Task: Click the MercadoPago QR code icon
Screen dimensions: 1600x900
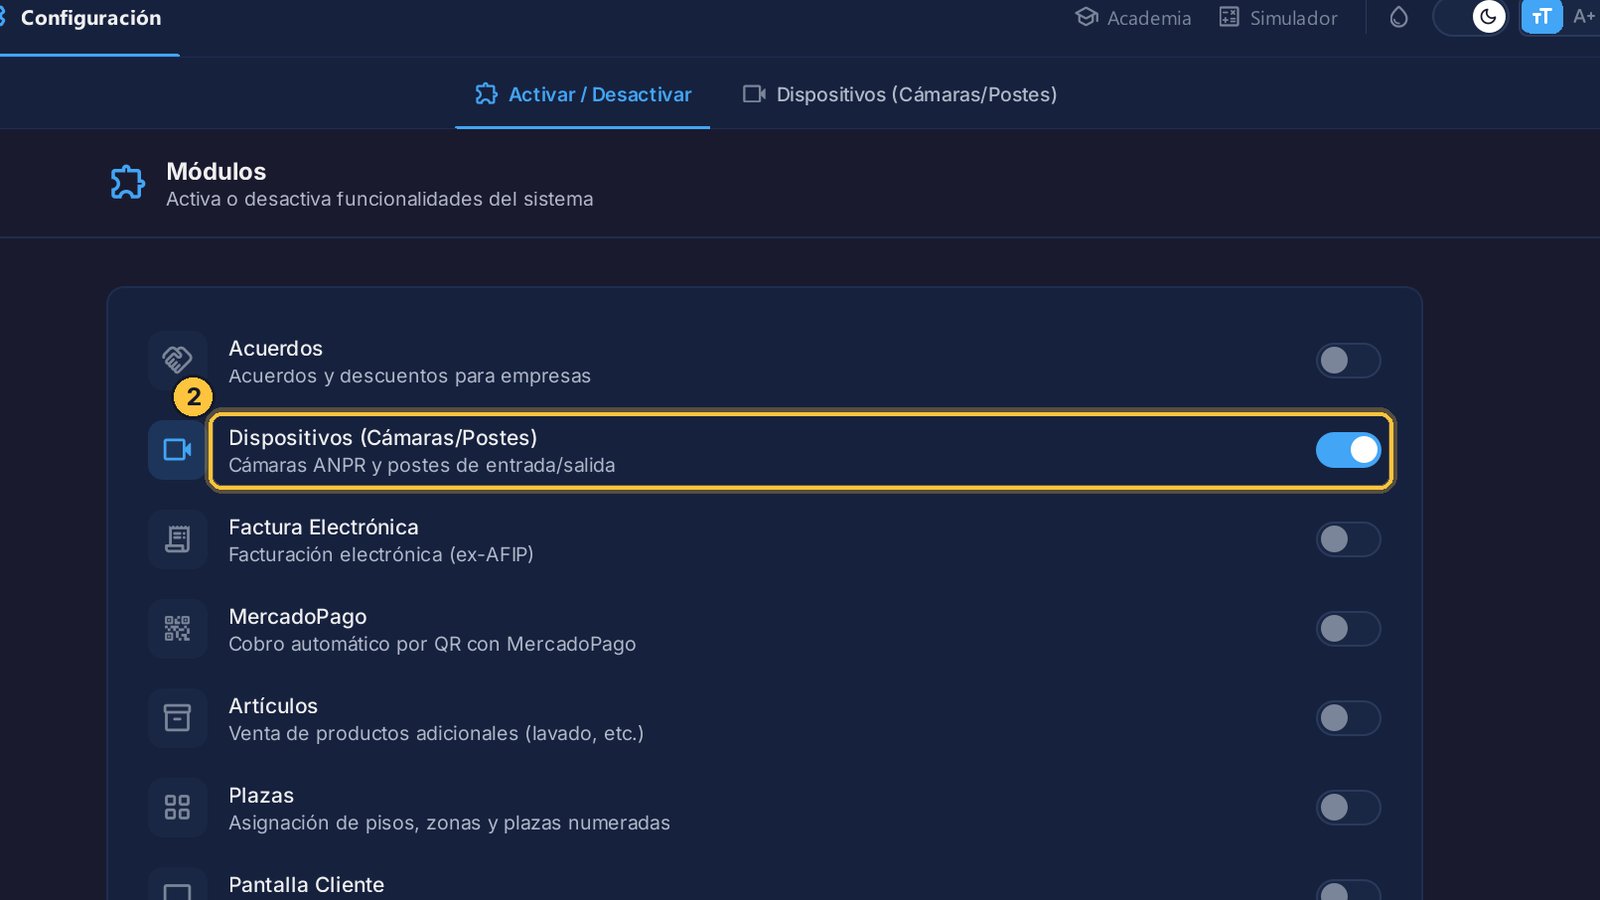Action: point(177,628)
